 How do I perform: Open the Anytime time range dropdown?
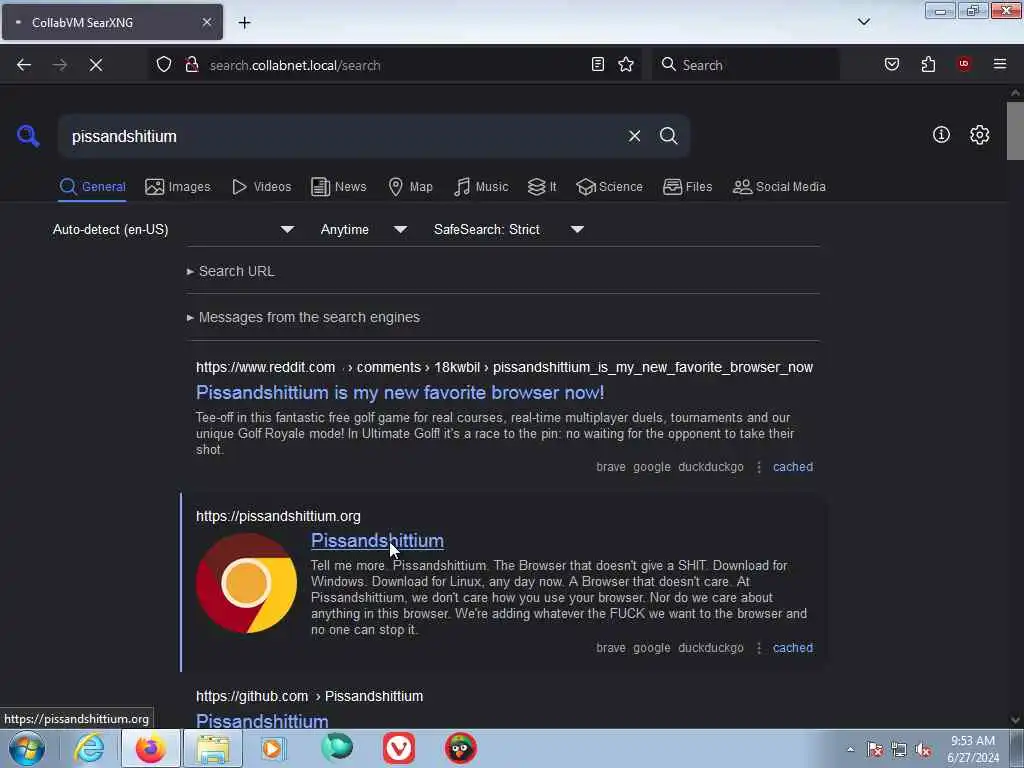(x=363, y=229)
